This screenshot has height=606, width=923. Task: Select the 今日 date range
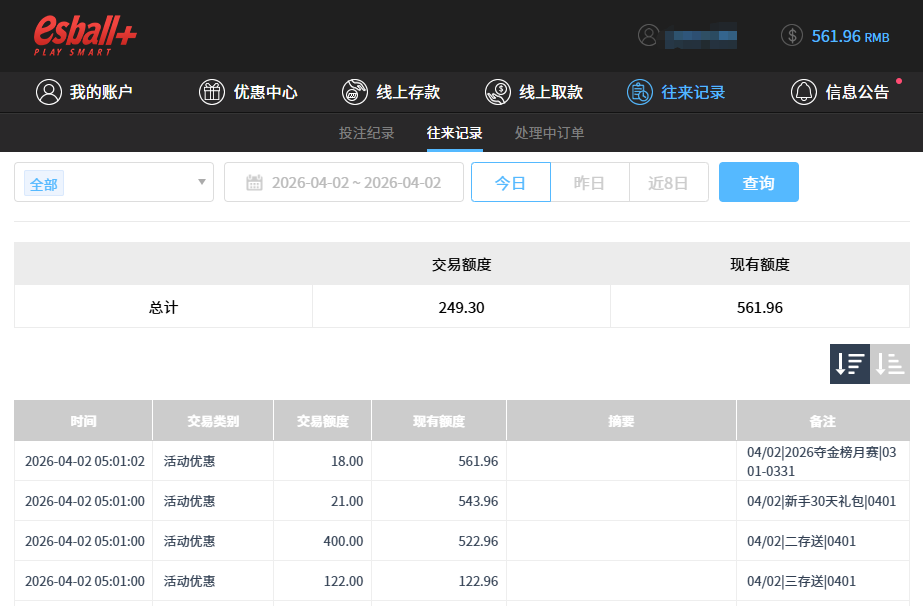pyautogui.click(x=510, y=183)
